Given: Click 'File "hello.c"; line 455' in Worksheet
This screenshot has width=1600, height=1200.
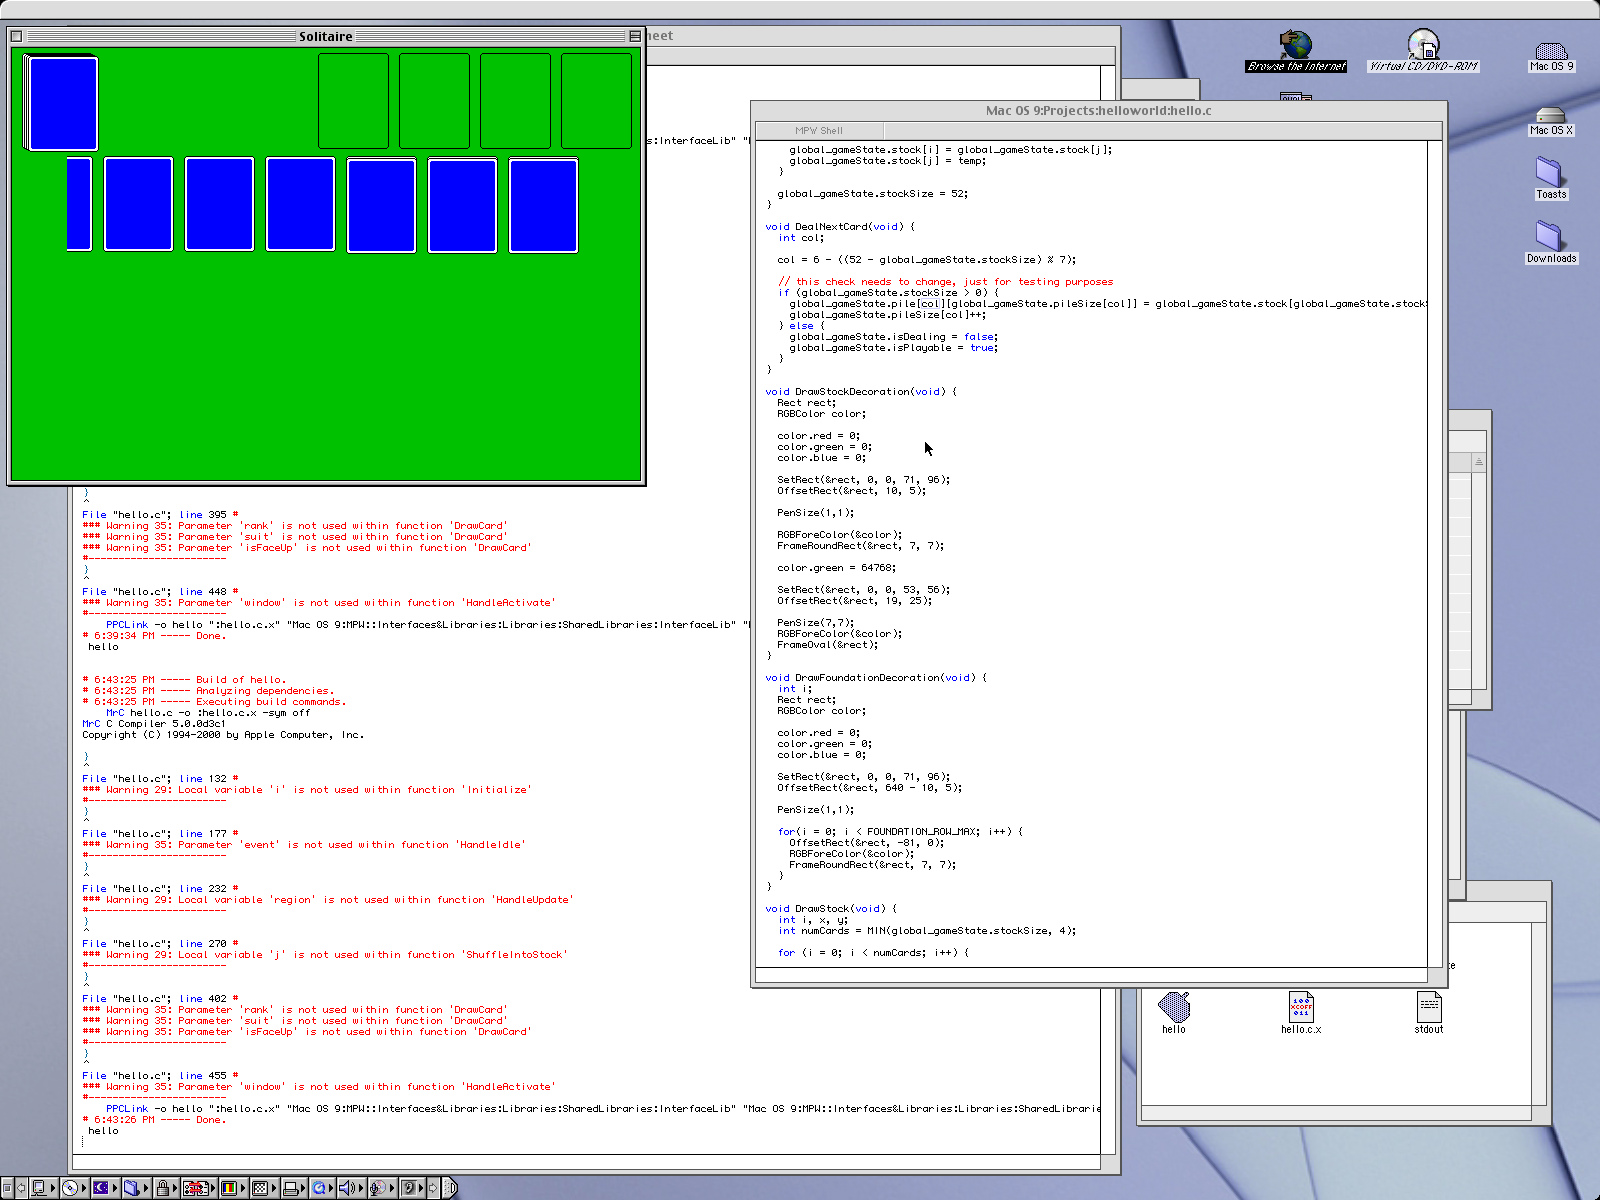Looking at the screenshot, I should click(x=155, y=1076).
